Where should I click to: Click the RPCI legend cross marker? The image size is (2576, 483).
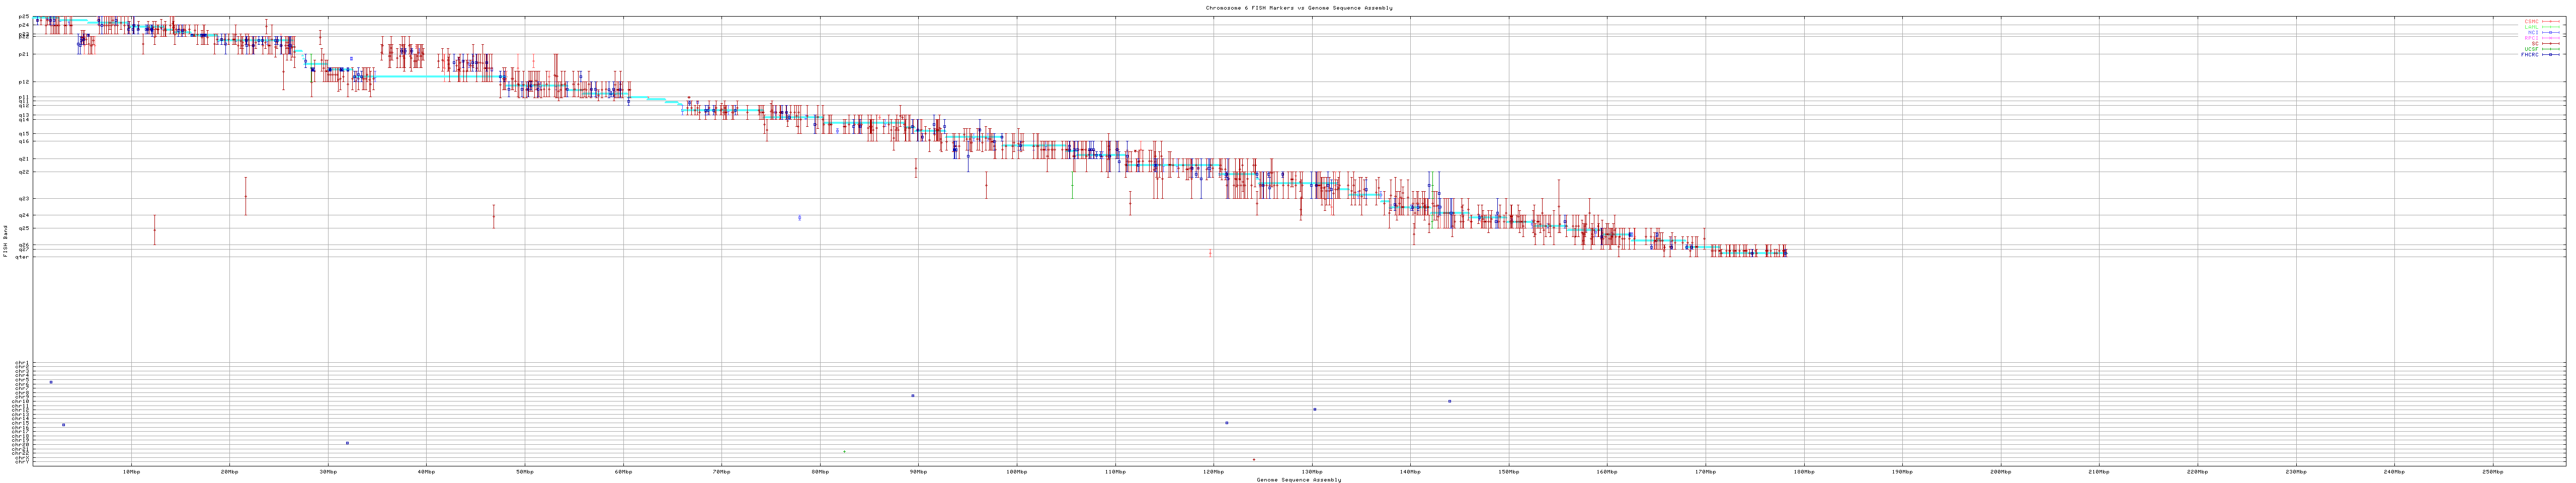point(2551,38)
